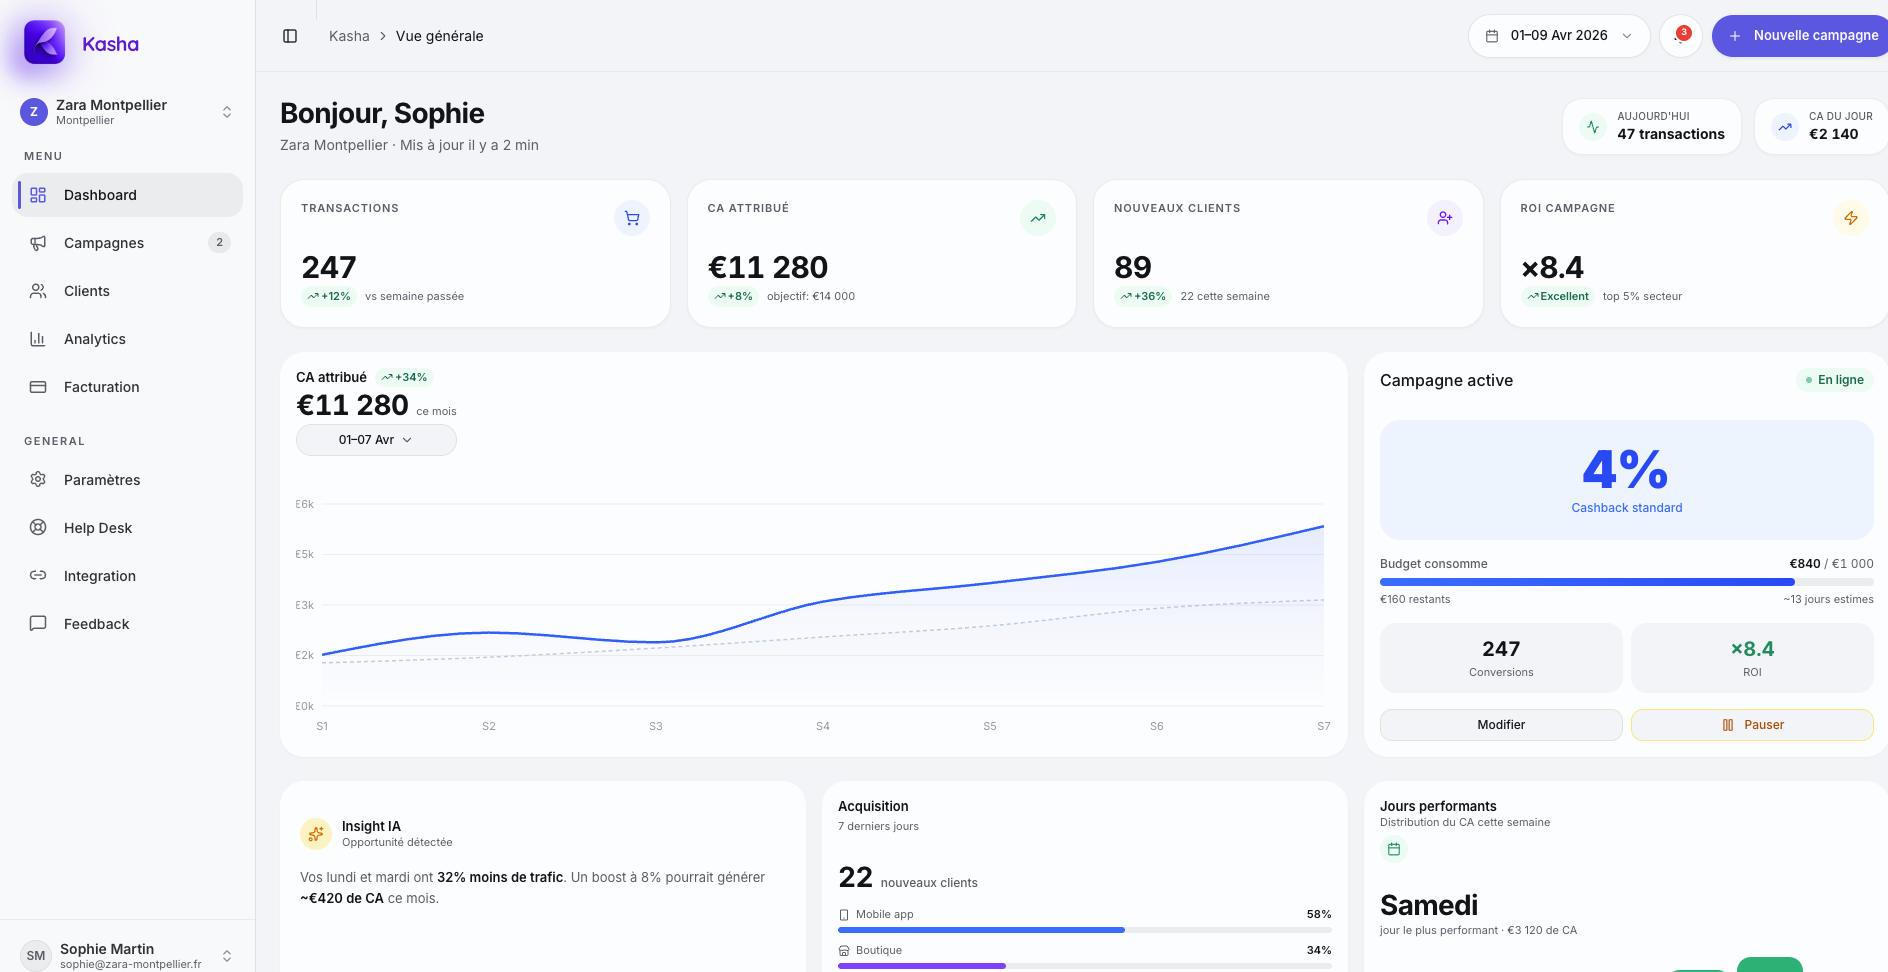Open the notifications bell

click(1680, 36)
